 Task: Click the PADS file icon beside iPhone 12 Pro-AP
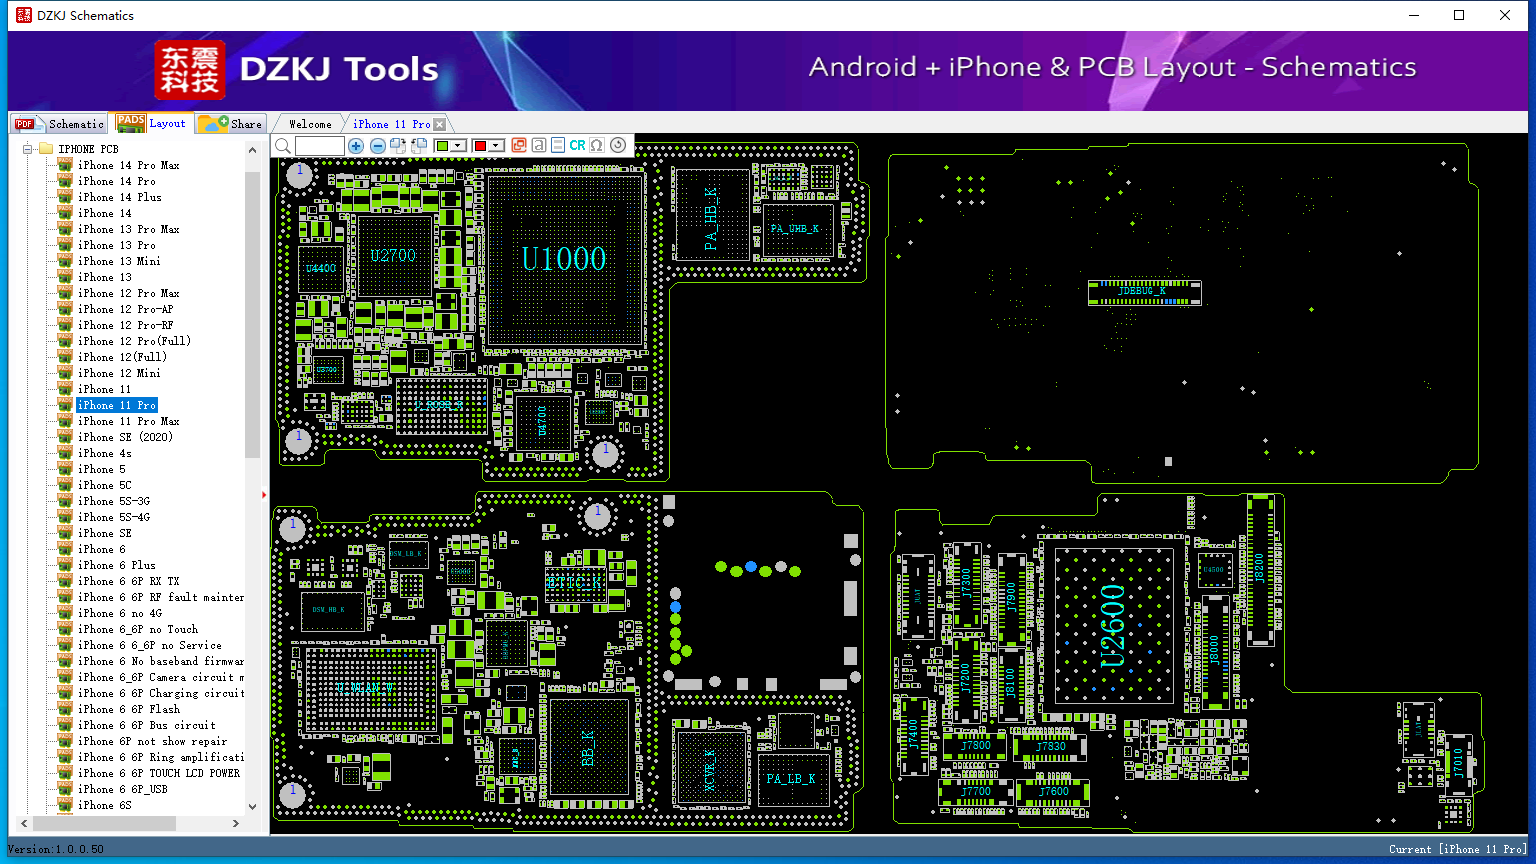point(65,309)
